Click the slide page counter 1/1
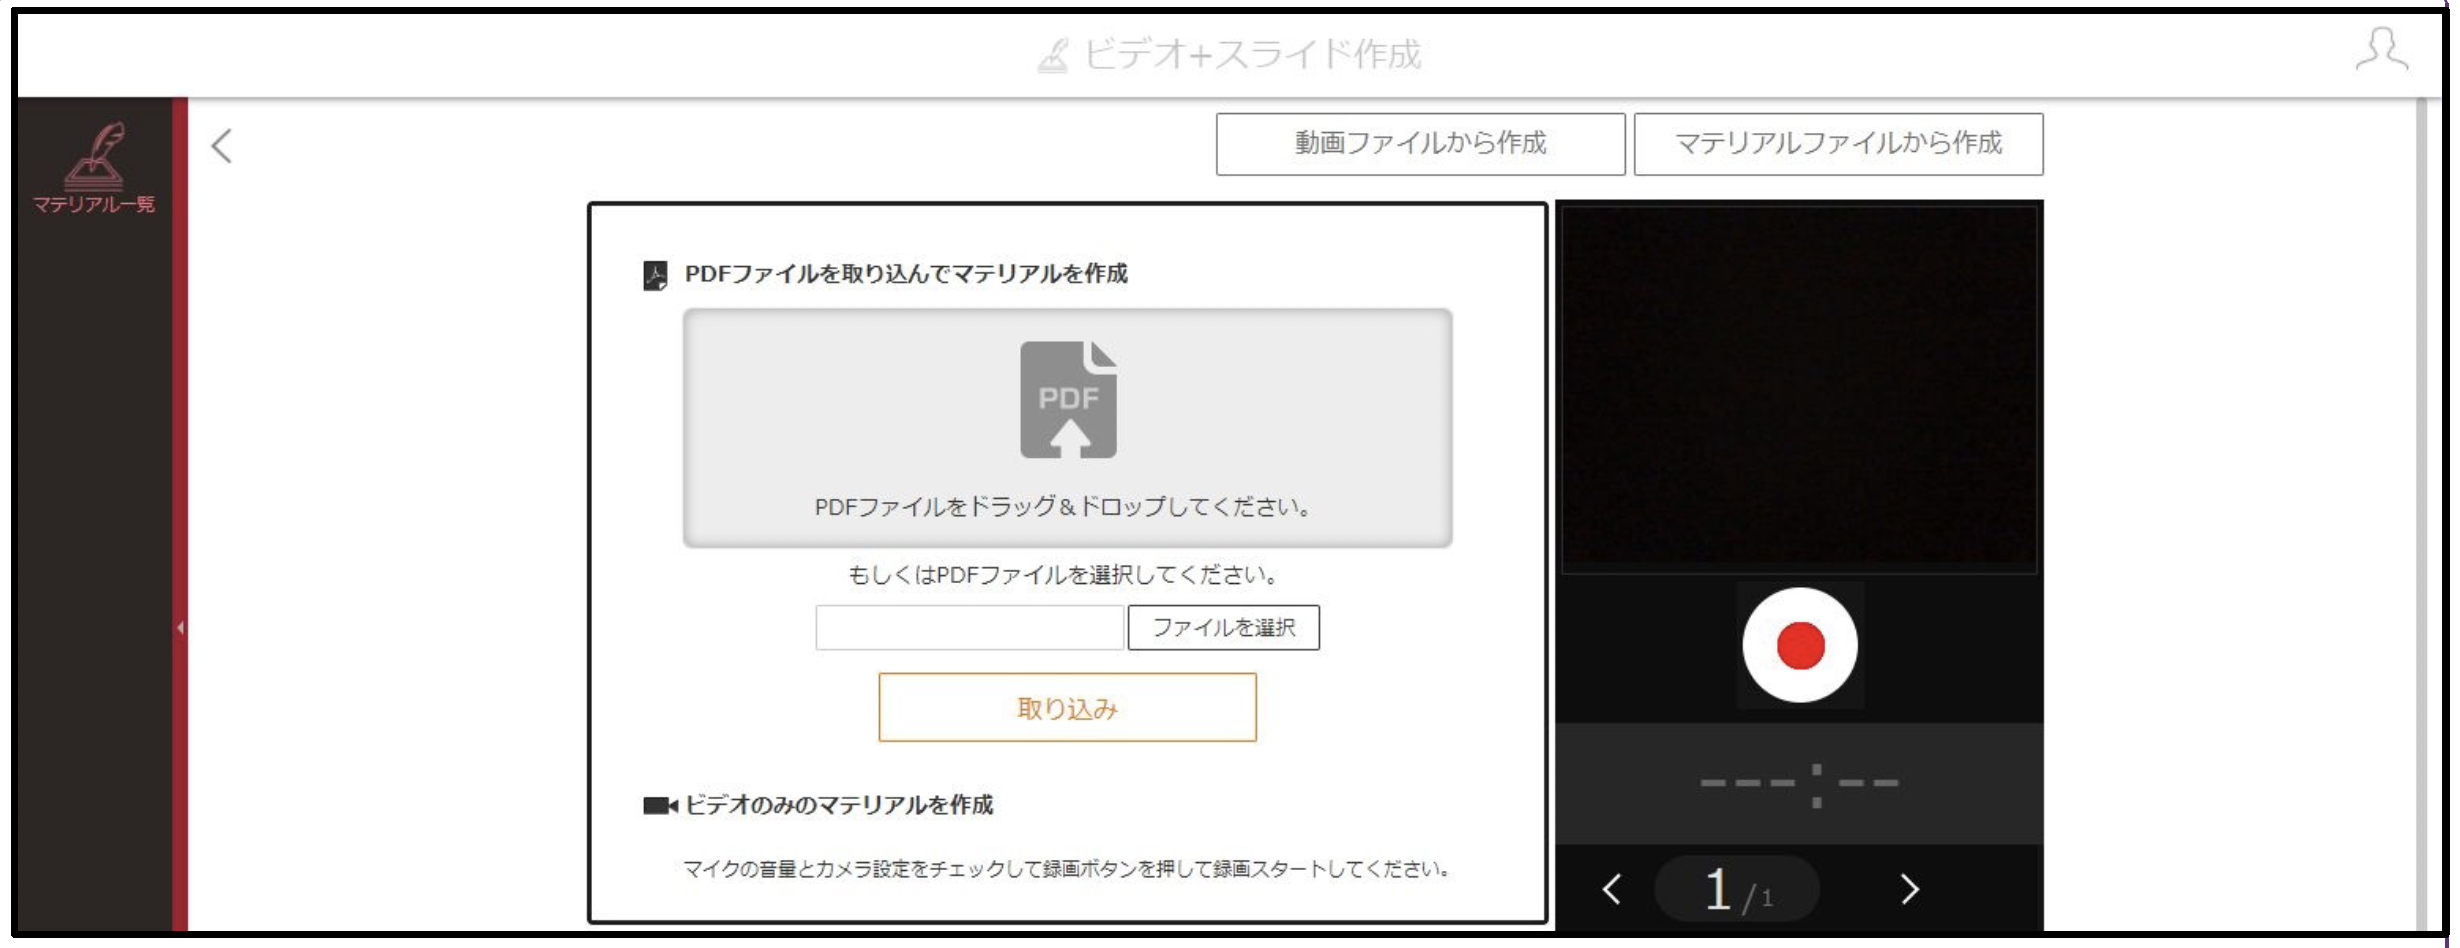Viewport: 2460px width, 948px height. (1737, 889)
